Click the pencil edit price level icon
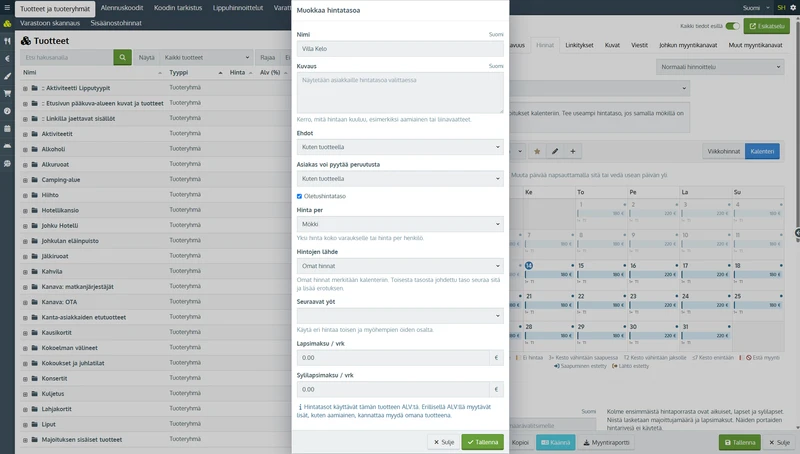The image size is (800, 454). (x=555, y=152)
